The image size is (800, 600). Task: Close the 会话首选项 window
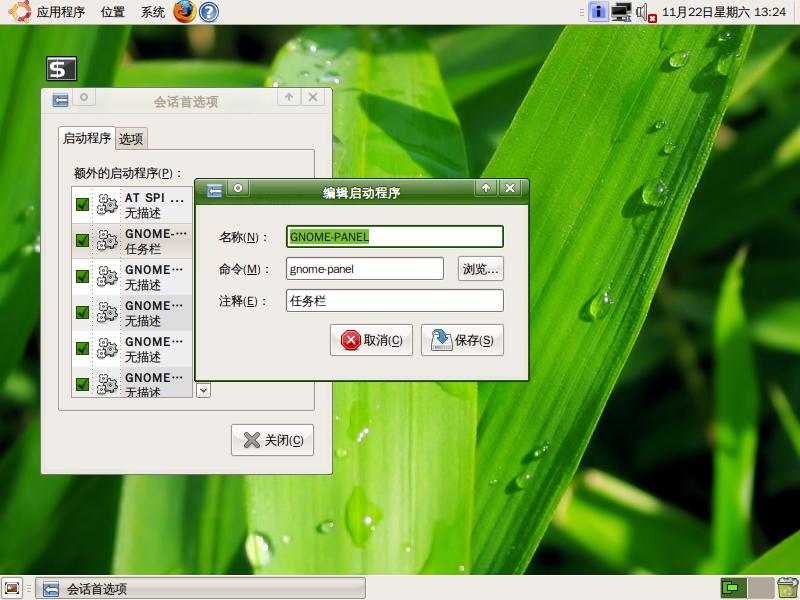pos(313,97)
